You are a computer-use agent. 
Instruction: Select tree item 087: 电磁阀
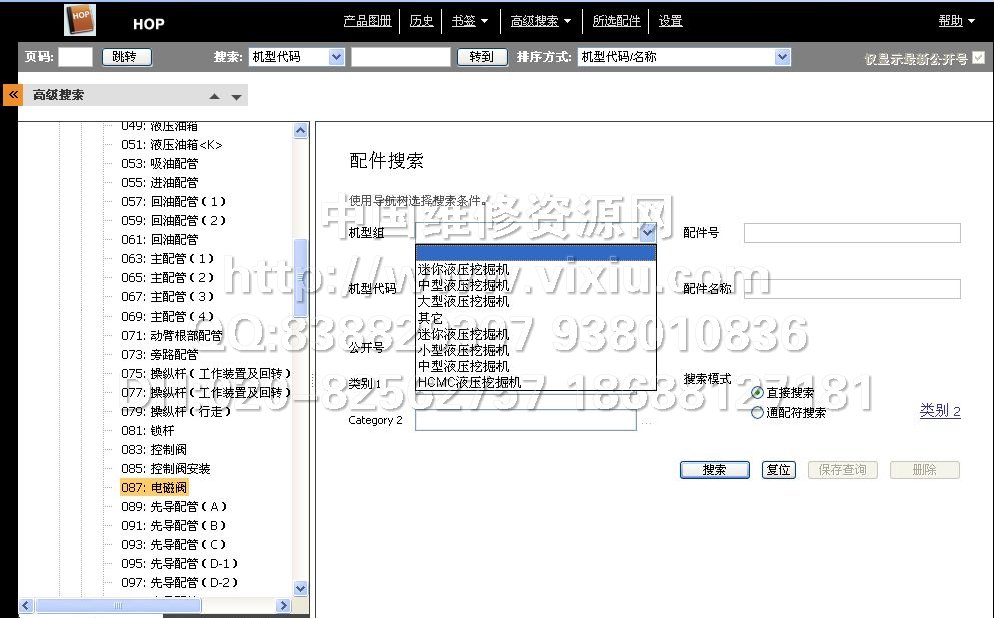pyautogui.click(x=153, y=488)
